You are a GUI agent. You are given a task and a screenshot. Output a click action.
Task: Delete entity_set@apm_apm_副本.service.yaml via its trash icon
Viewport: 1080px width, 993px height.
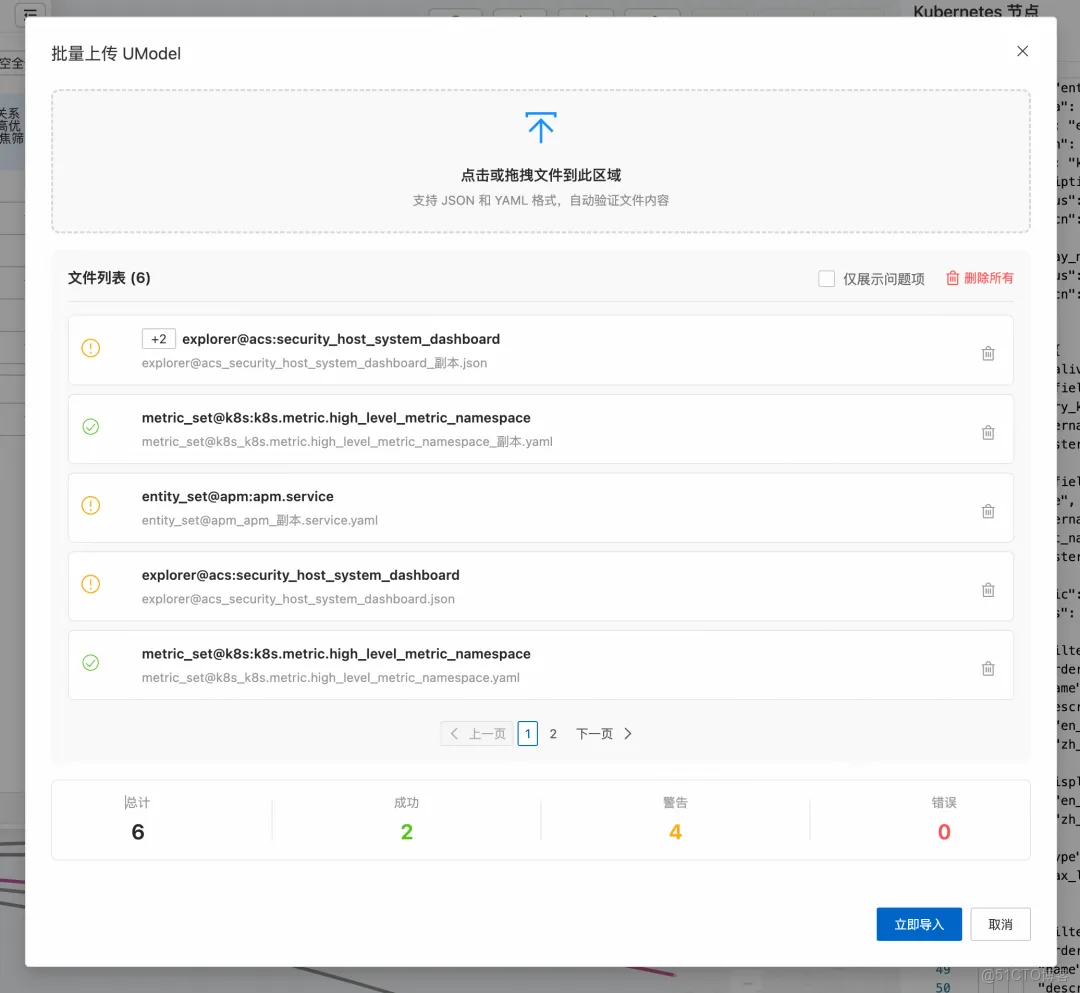(x=988, y=511)
